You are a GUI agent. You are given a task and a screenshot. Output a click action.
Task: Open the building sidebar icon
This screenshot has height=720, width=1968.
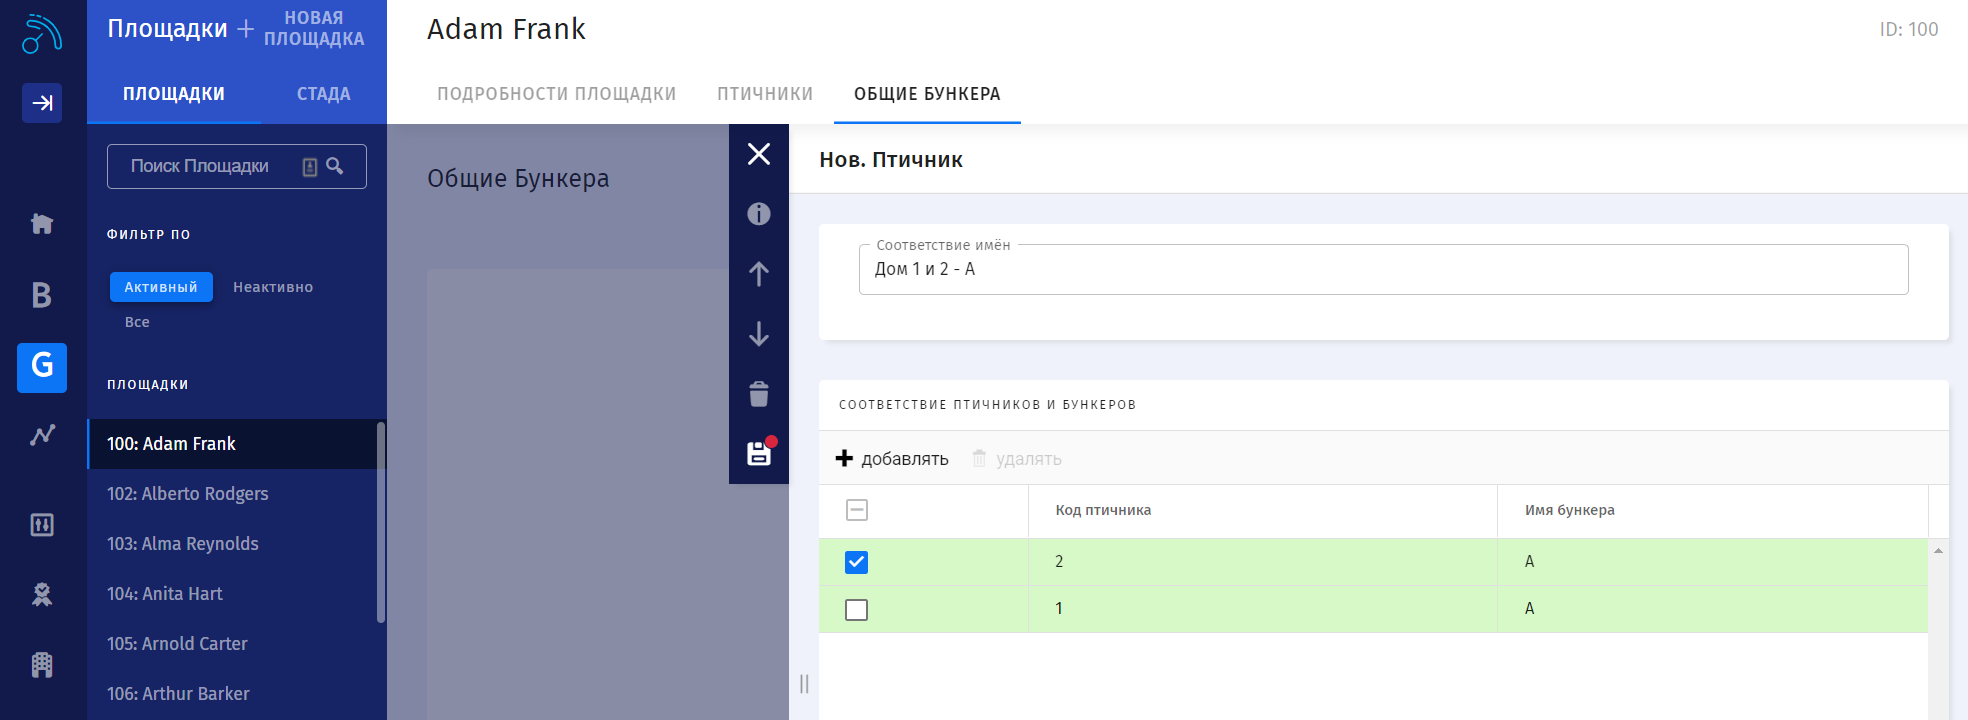pos(42,665)
